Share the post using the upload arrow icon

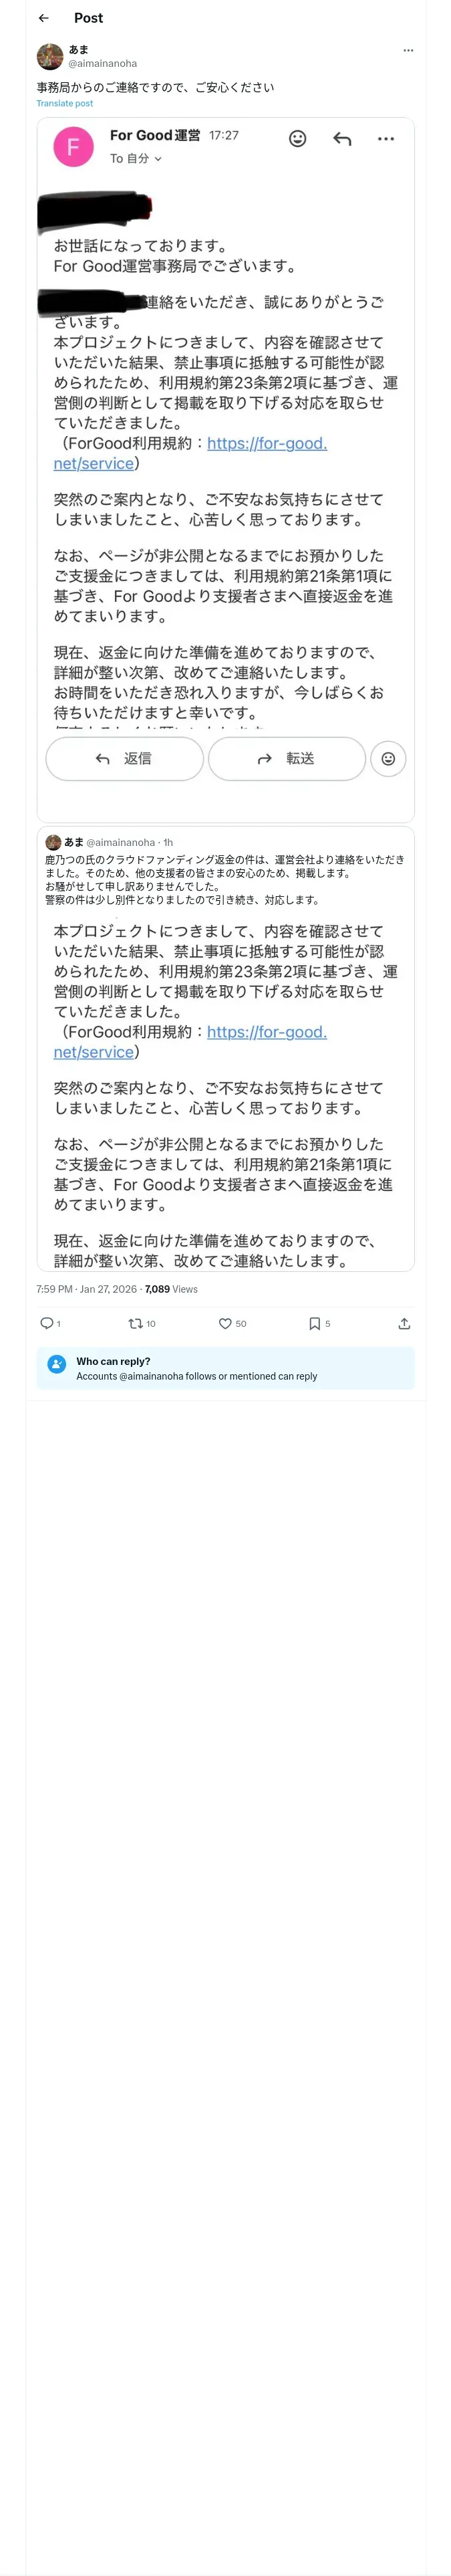pos(404,1323)
